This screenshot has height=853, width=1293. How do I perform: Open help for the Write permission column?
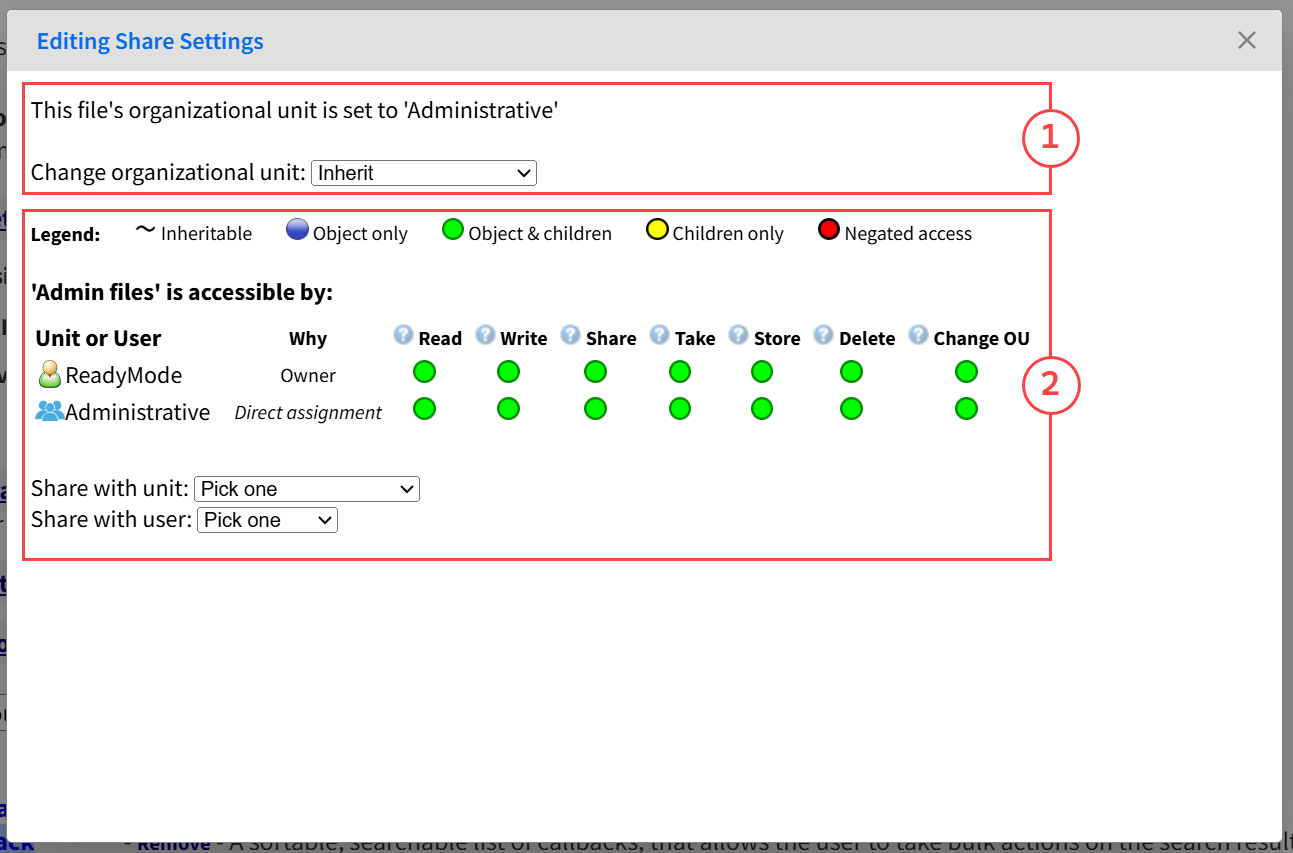click(486, 335)
